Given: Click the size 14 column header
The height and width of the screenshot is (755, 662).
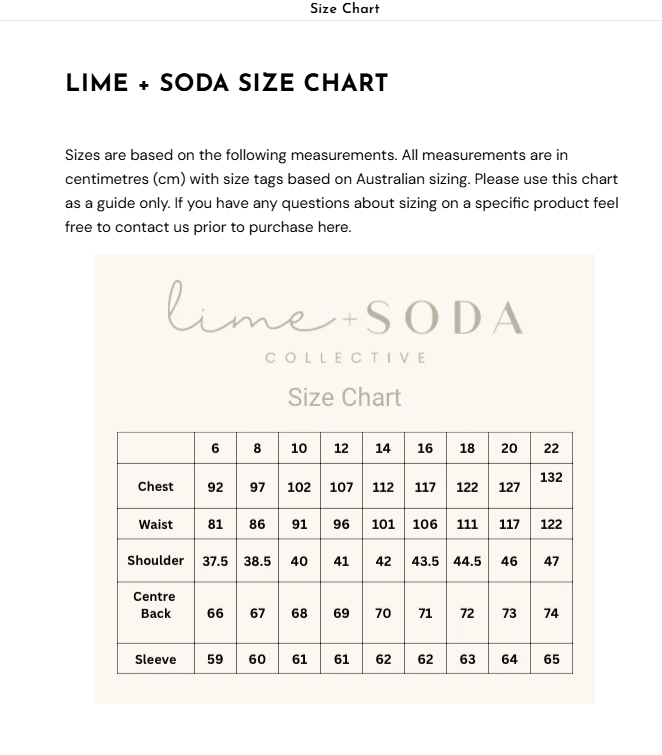Looking at the screenshot, I should point(383,448).
